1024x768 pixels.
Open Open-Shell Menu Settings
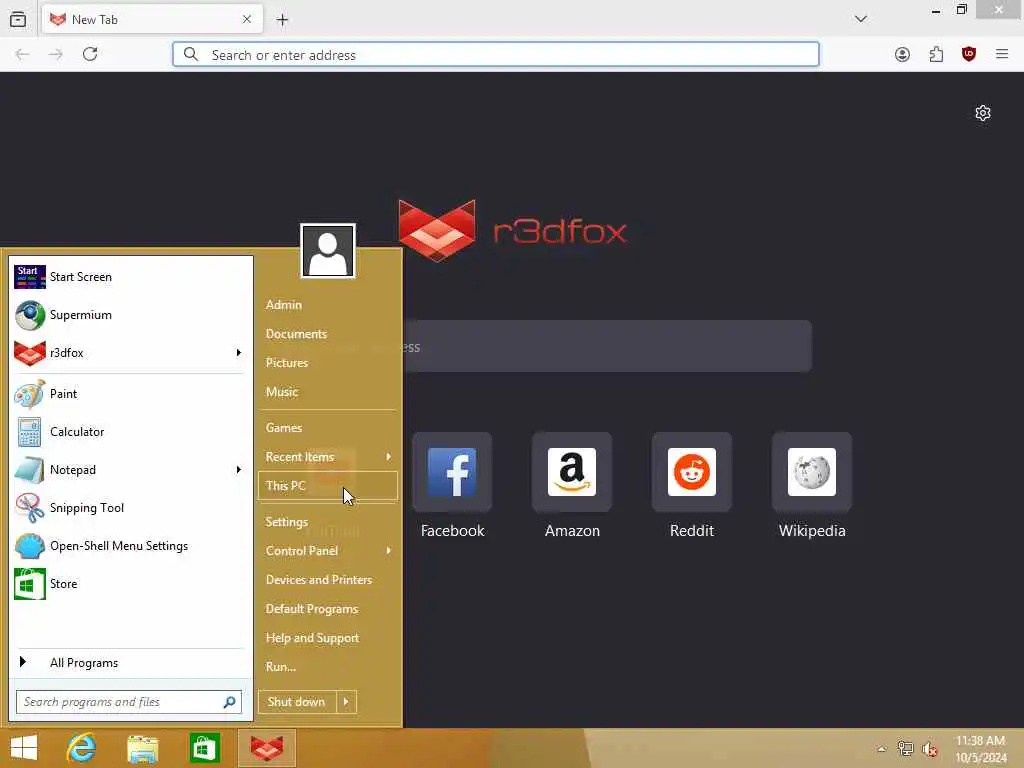[x=130, y=546]
